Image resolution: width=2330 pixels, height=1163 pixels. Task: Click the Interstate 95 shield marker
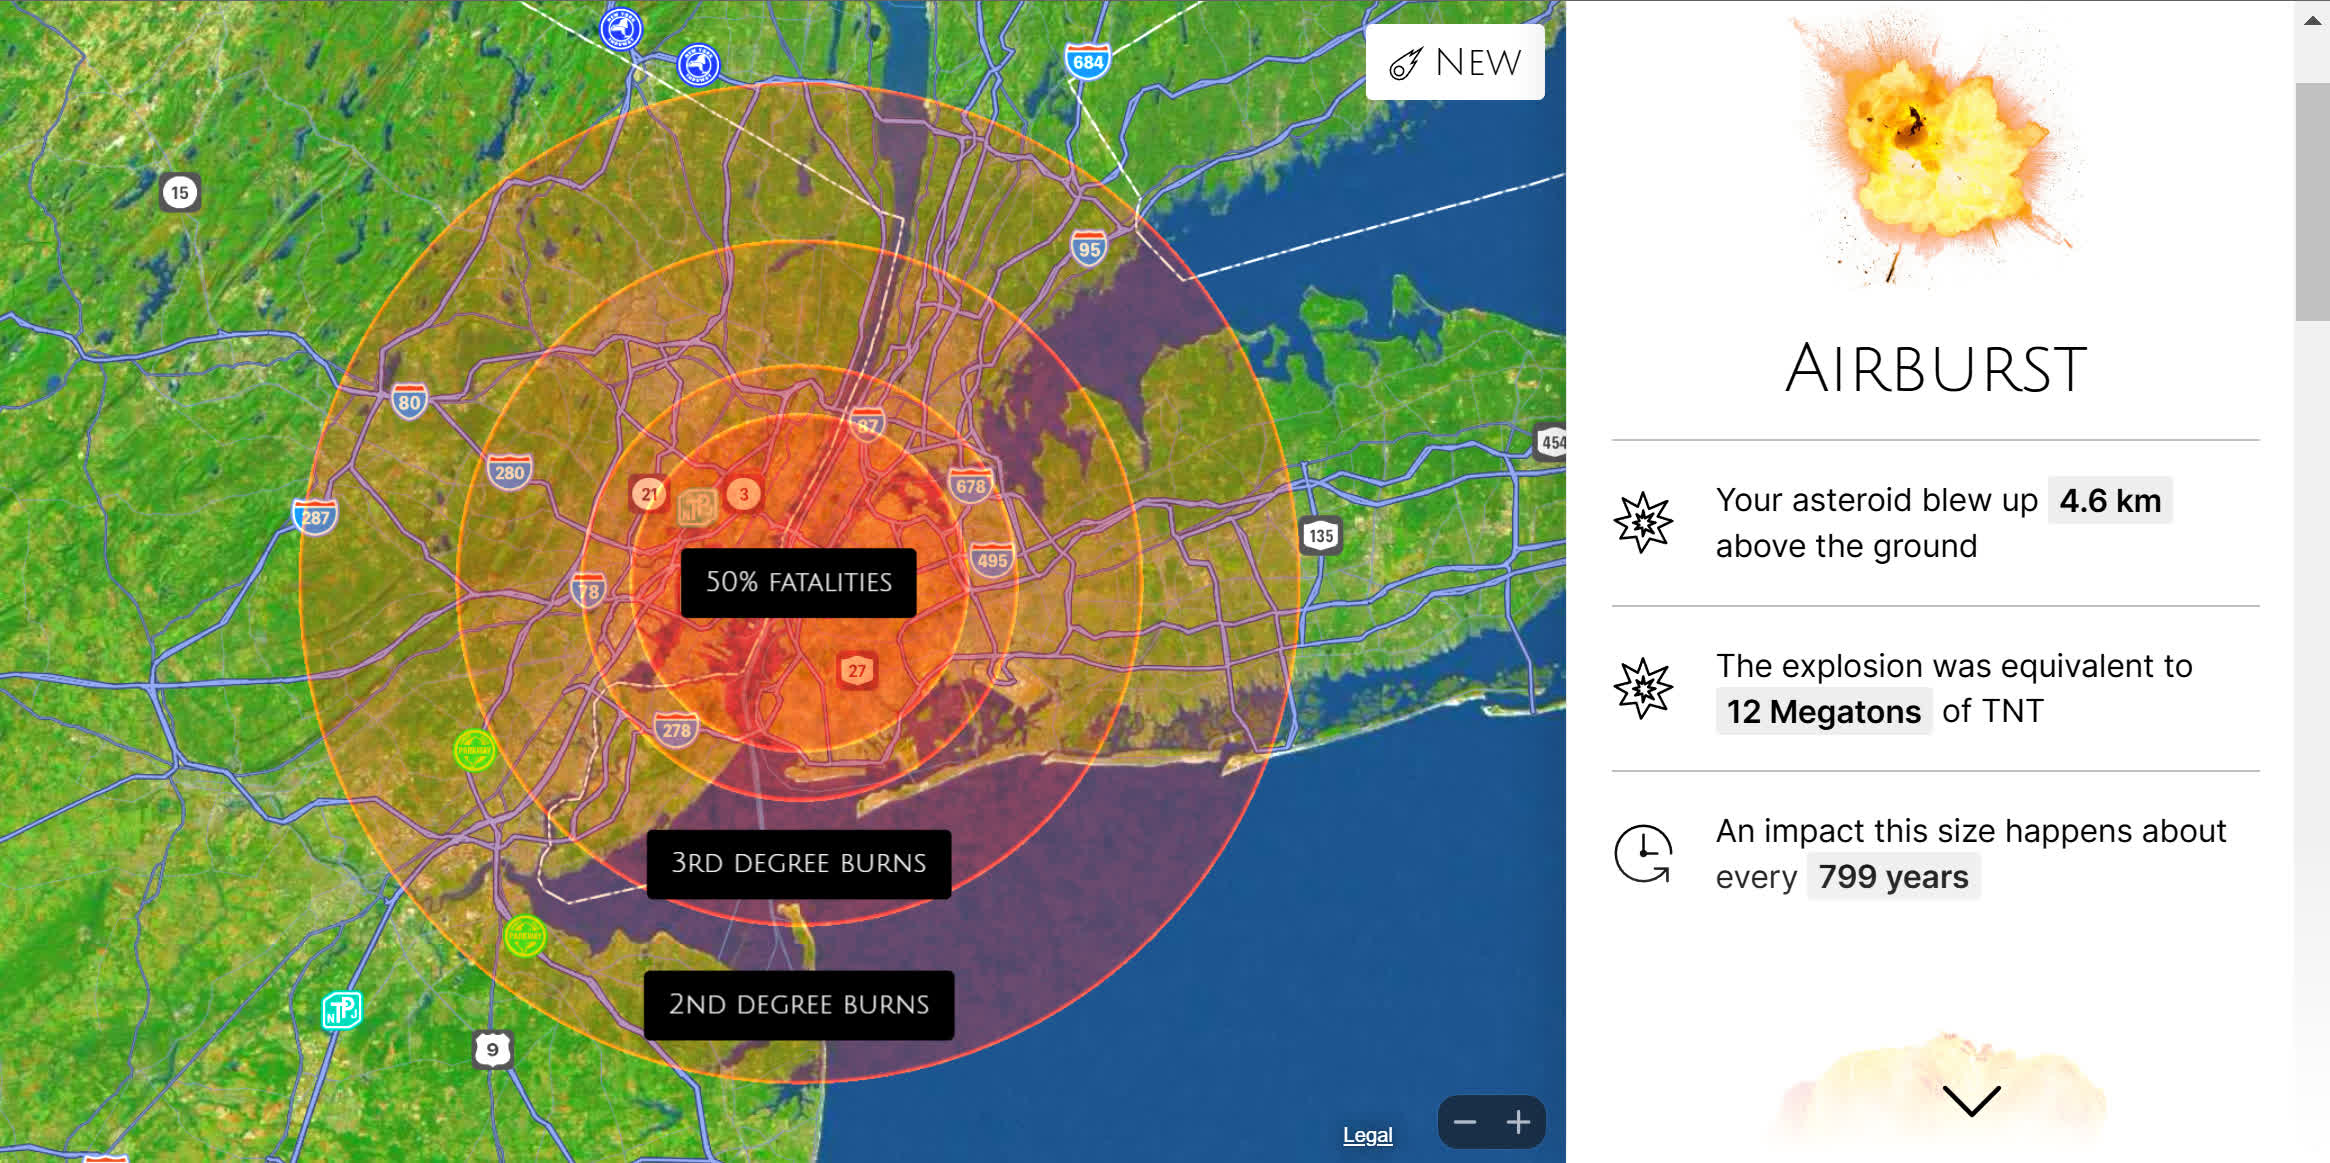click(1089, 248)
